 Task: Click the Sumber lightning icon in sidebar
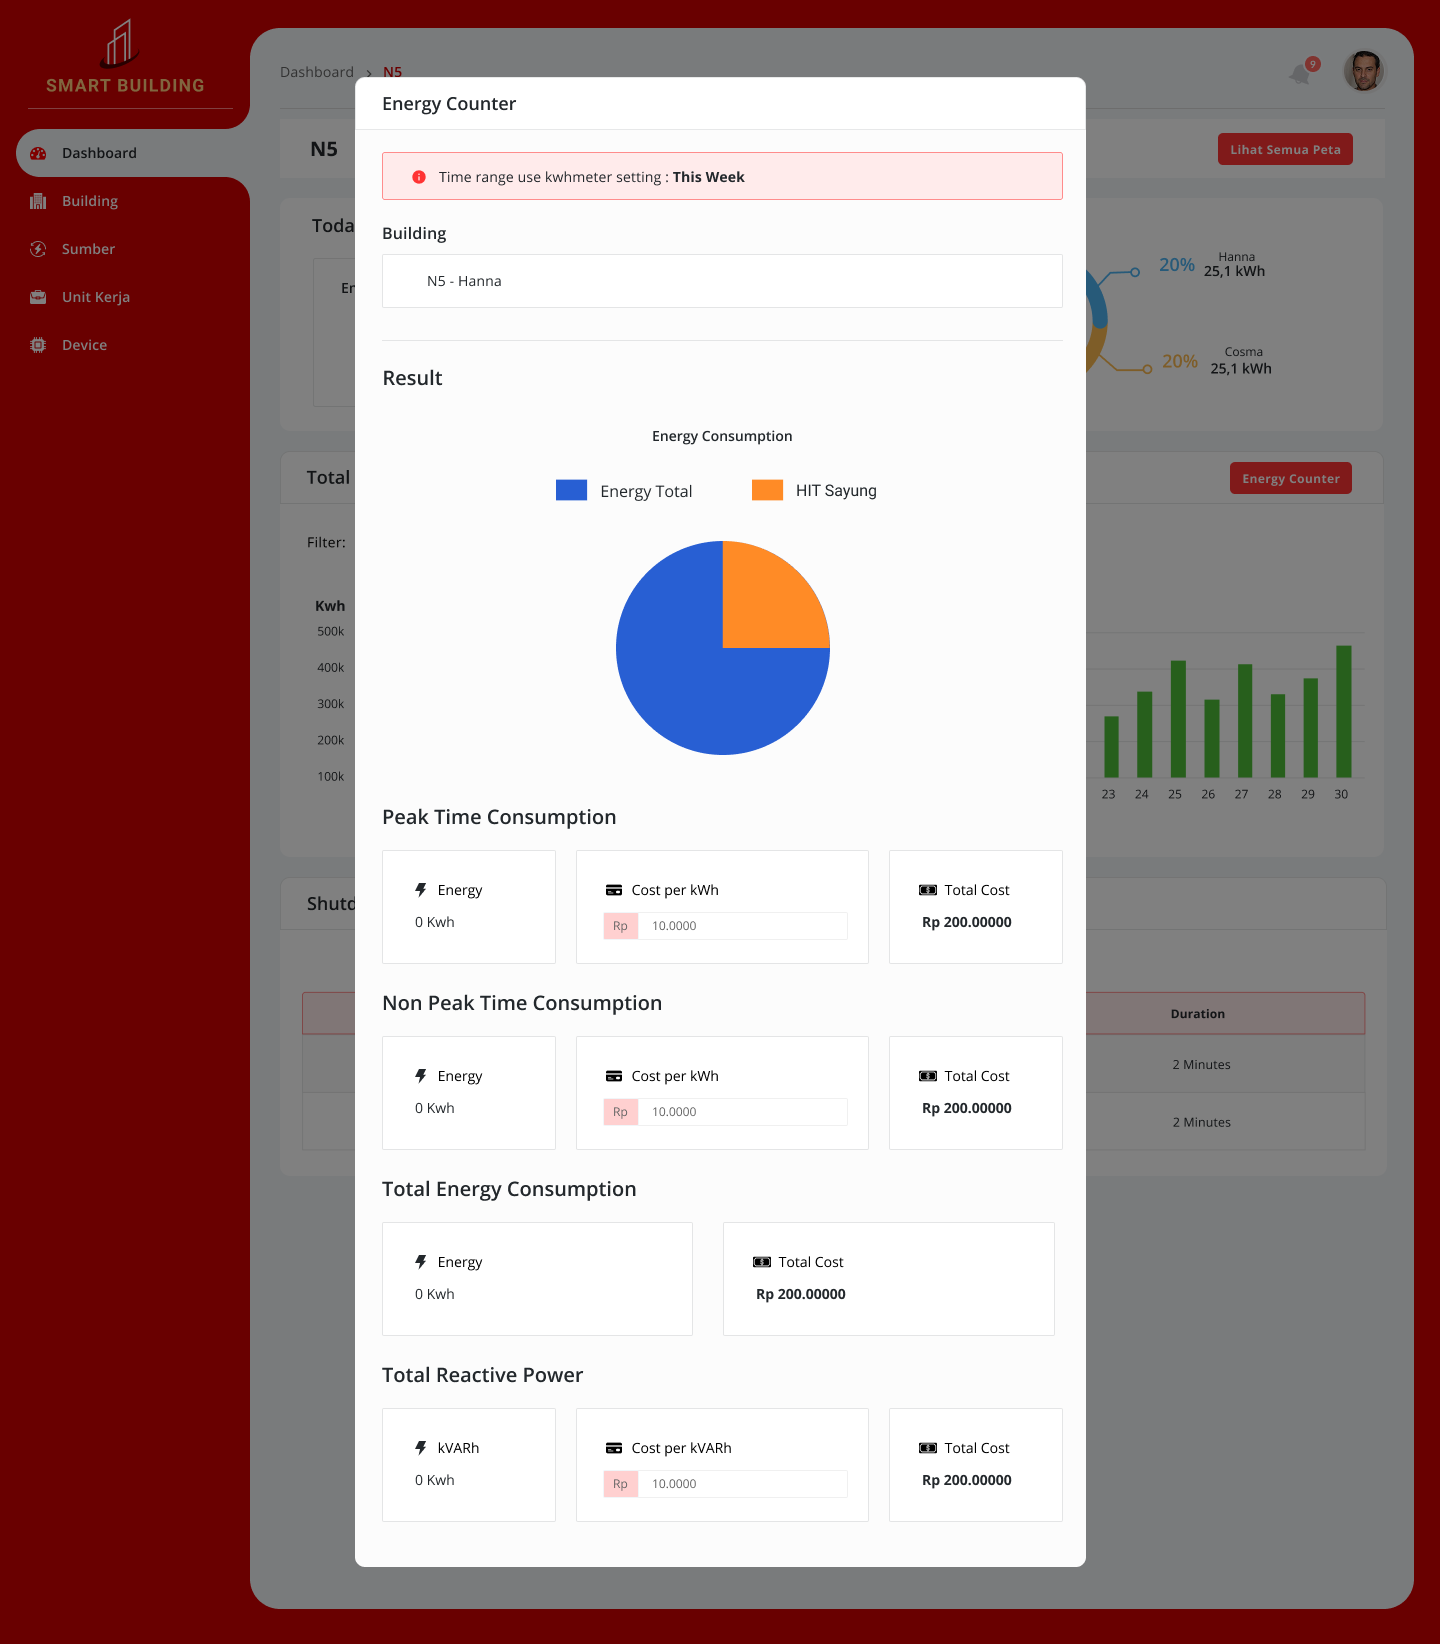(38, 249)
